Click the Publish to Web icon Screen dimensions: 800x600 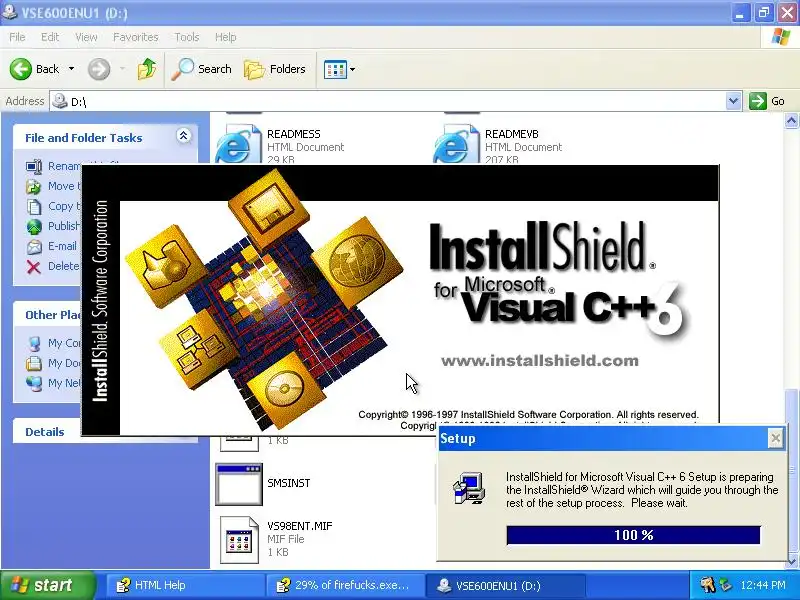click(34, 226)
